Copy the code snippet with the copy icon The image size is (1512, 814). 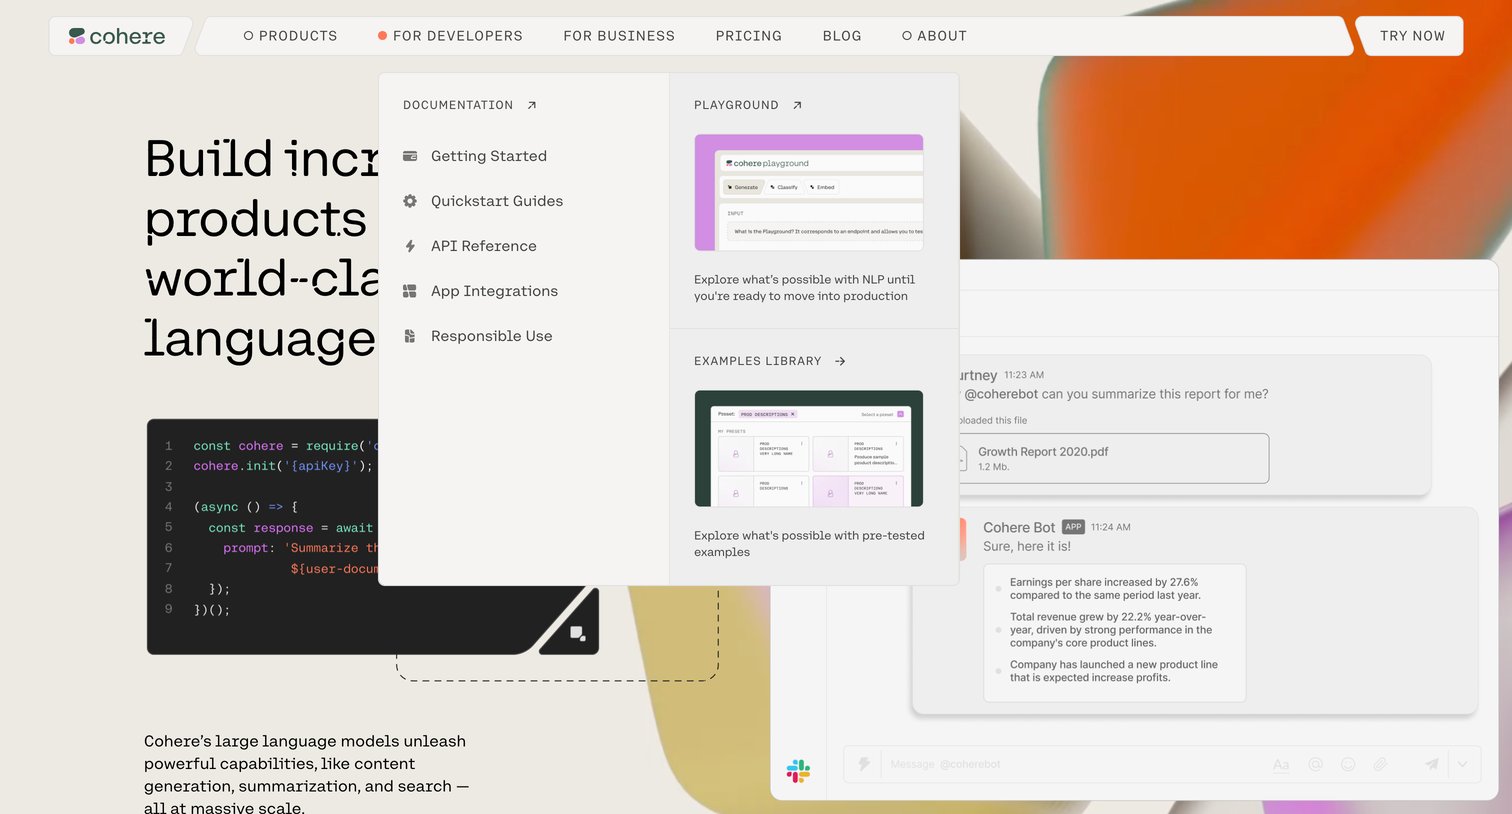pos(577,633)
